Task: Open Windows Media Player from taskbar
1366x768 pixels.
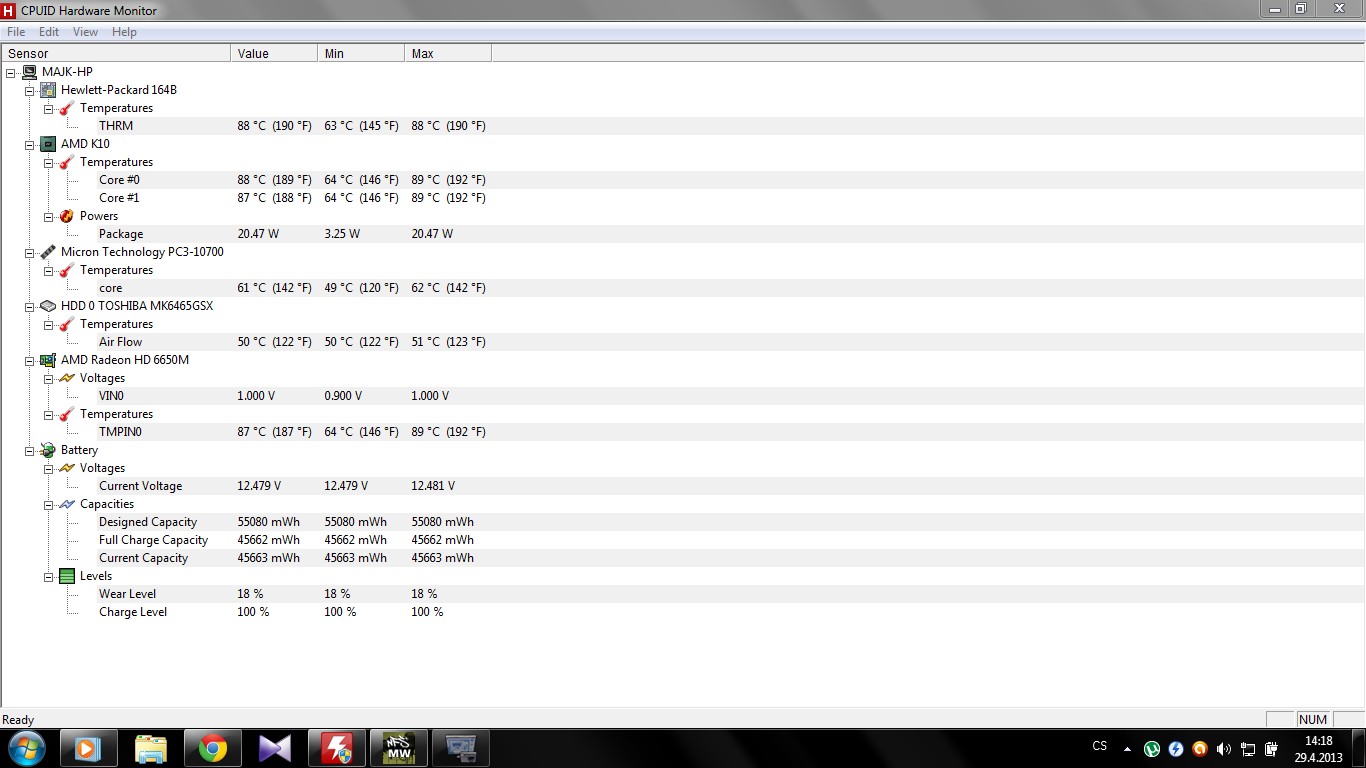Action: (88, 748)
